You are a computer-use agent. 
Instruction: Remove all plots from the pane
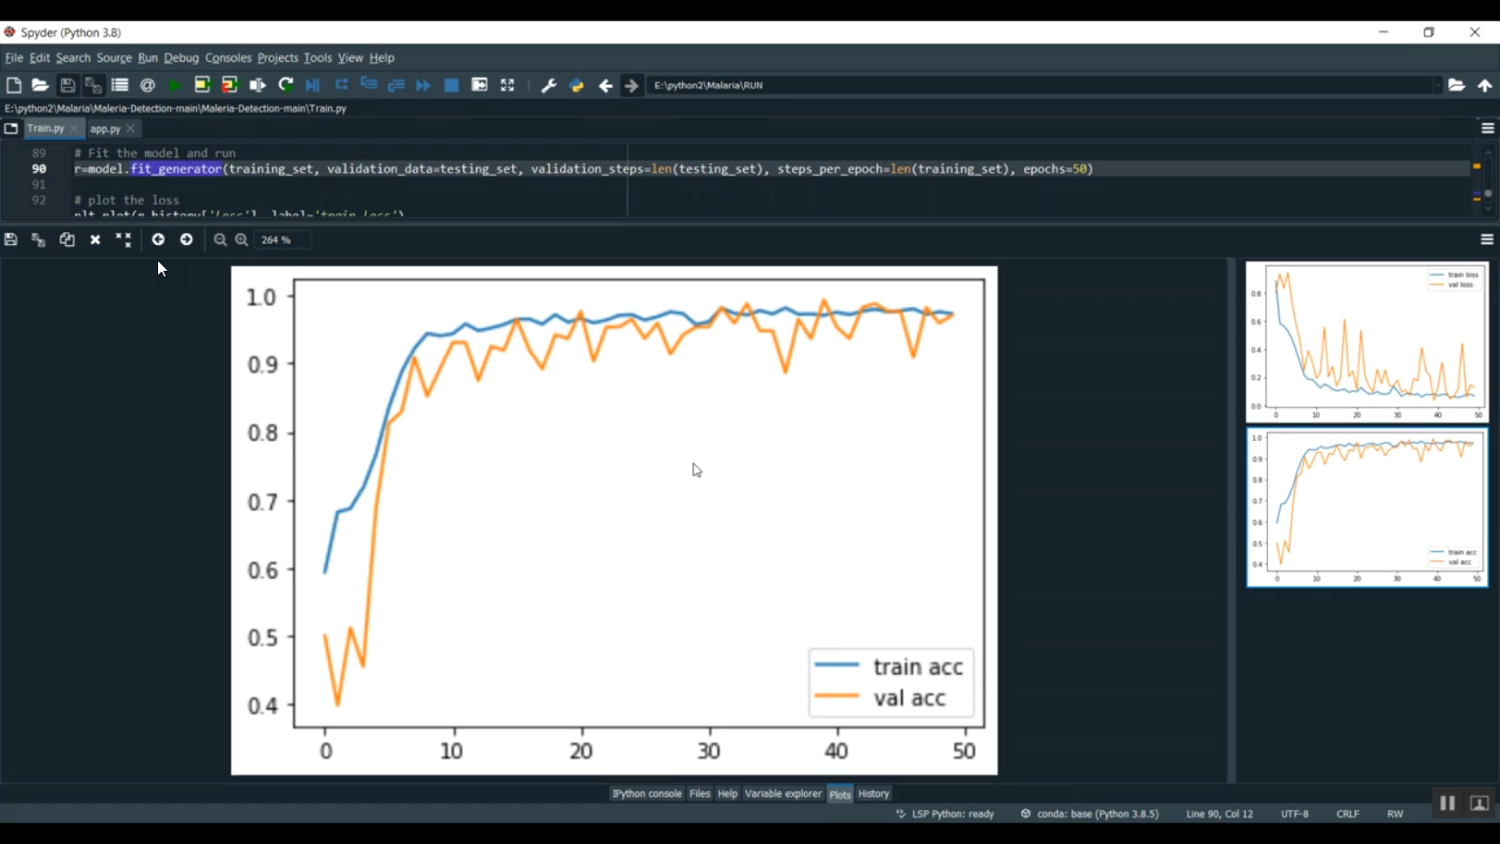point(123,240)
